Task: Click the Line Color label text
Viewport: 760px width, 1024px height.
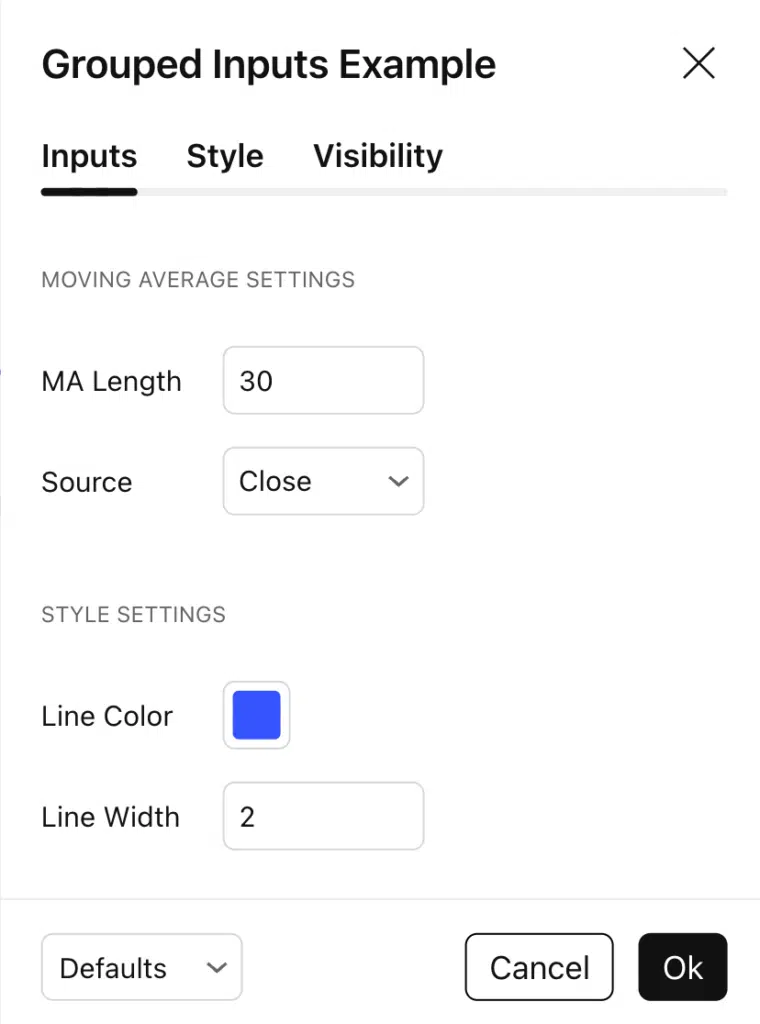Action: coord(107,716)
